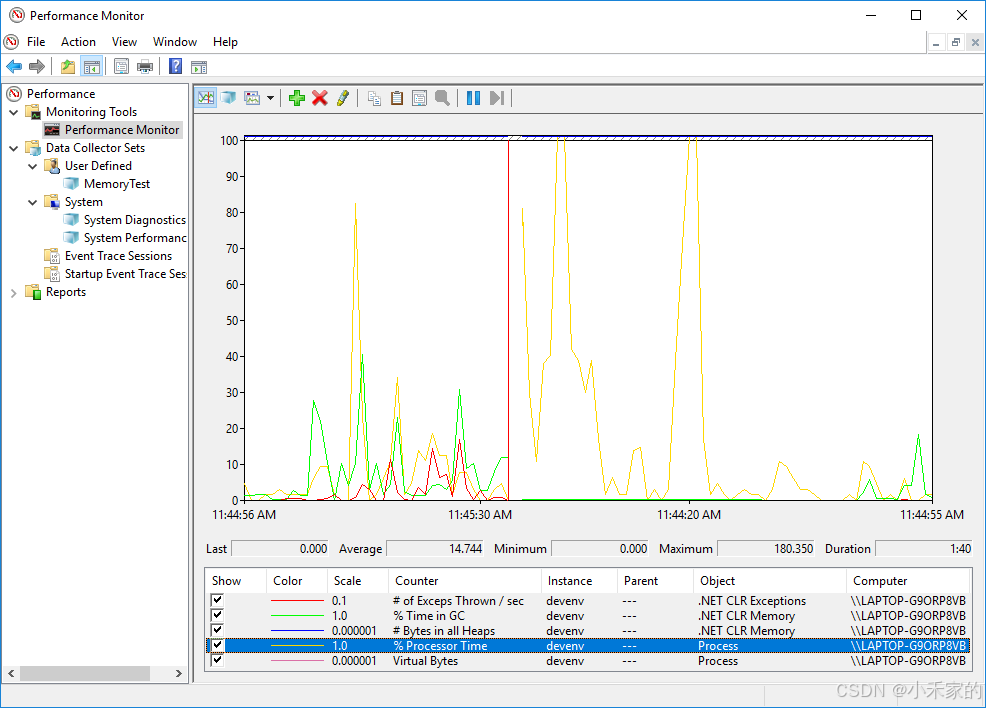
Task: Uncheck Show for % Processor Time counter
Action: pyautogui.click(x=217, y=645)
